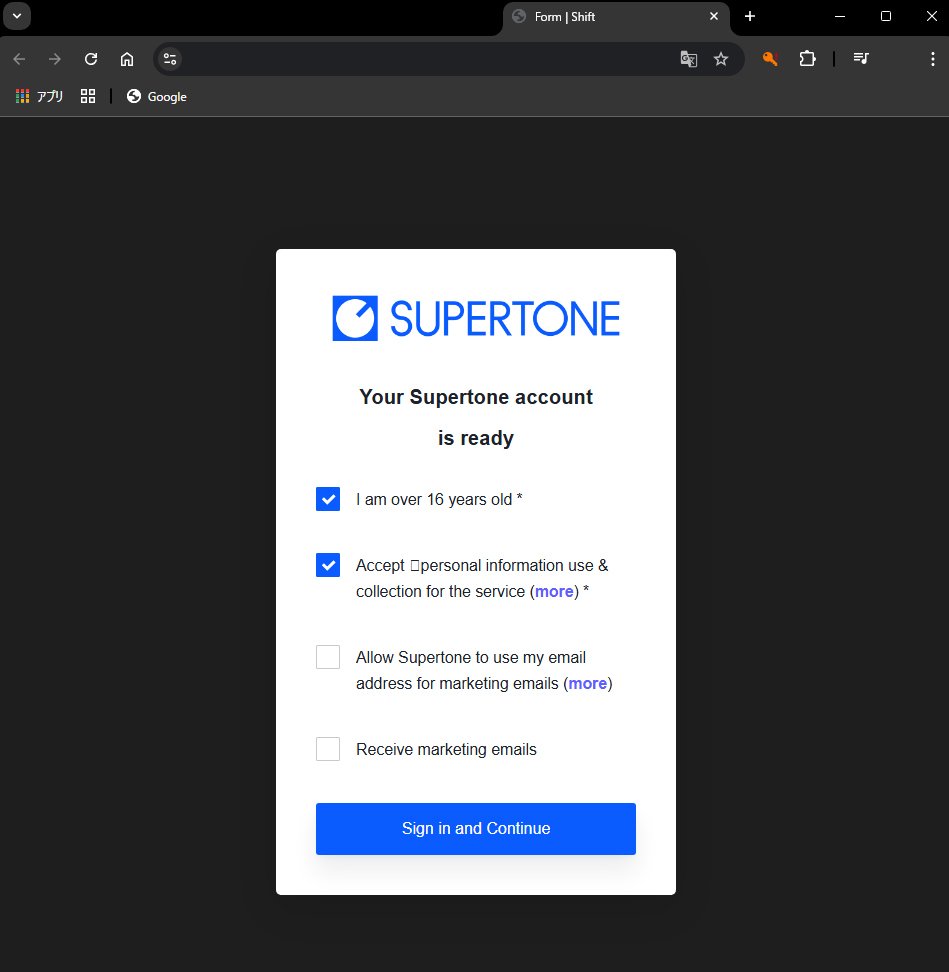Click the forward navigation arrow
Screen dimensions: 949x972
(x=55, y=58)
